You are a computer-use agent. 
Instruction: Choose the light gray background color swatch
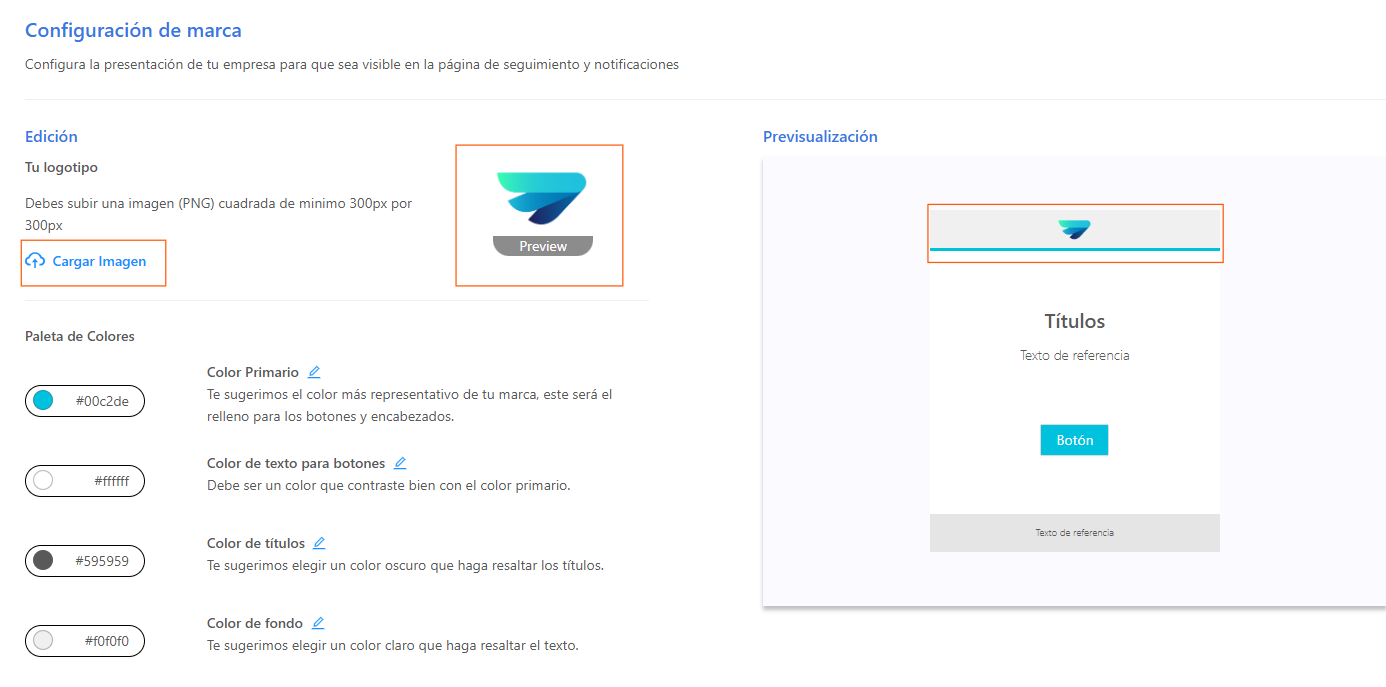(x=43, y=641)
